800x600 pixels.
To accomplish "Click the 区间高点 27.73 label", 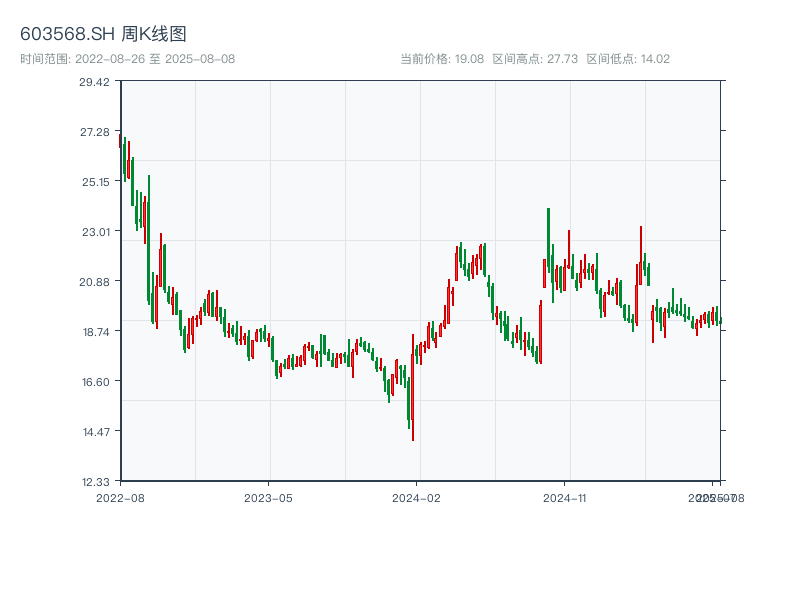I will click(x=535, y=59).
